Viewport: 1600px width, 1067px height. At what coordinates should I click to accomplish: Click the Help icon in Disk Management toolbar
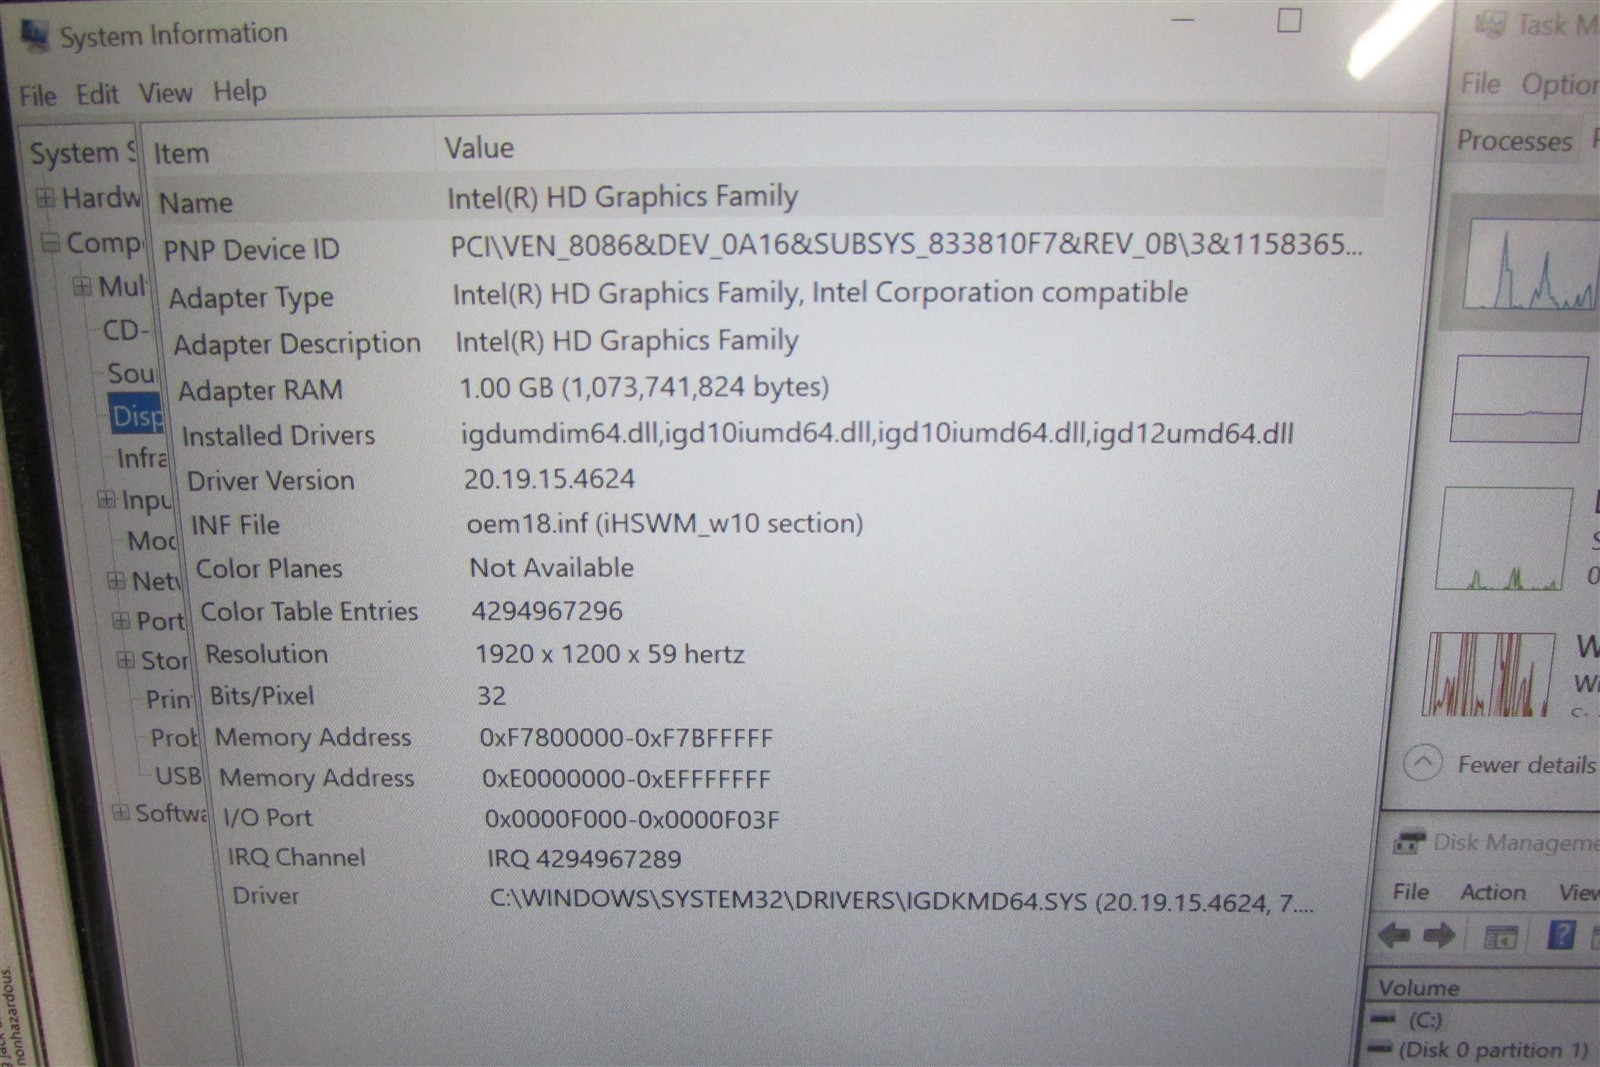(1562, 936)
